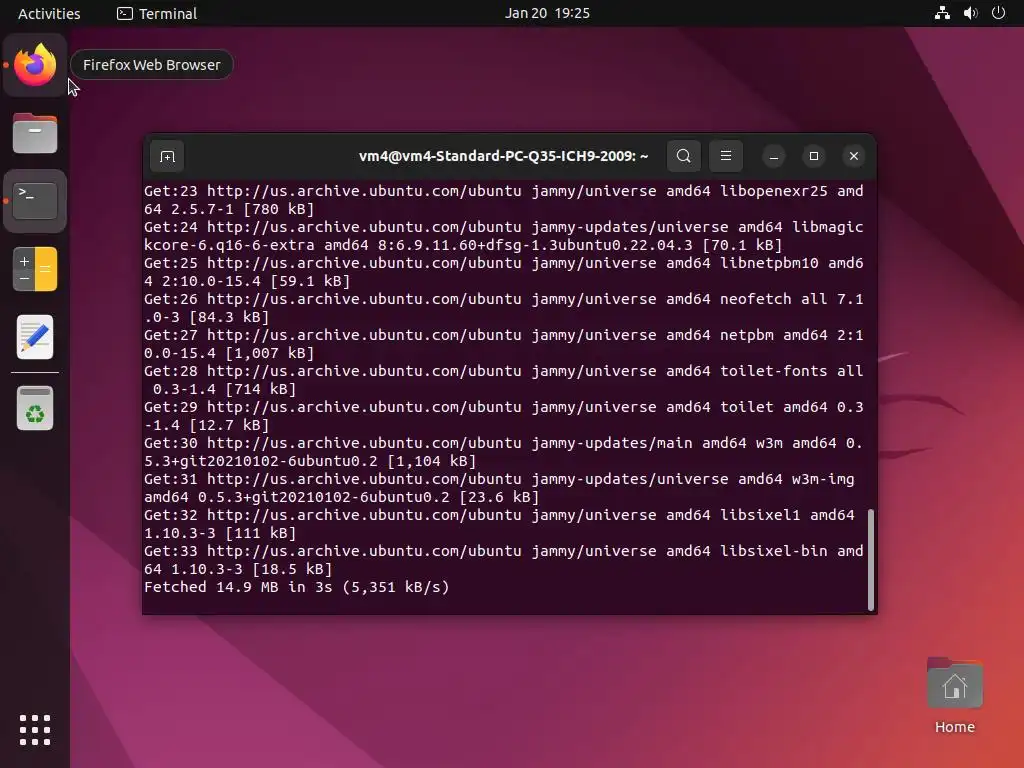Click the Get:26 neofetch line
The image size is (1024, 768).
coord(504,308)
